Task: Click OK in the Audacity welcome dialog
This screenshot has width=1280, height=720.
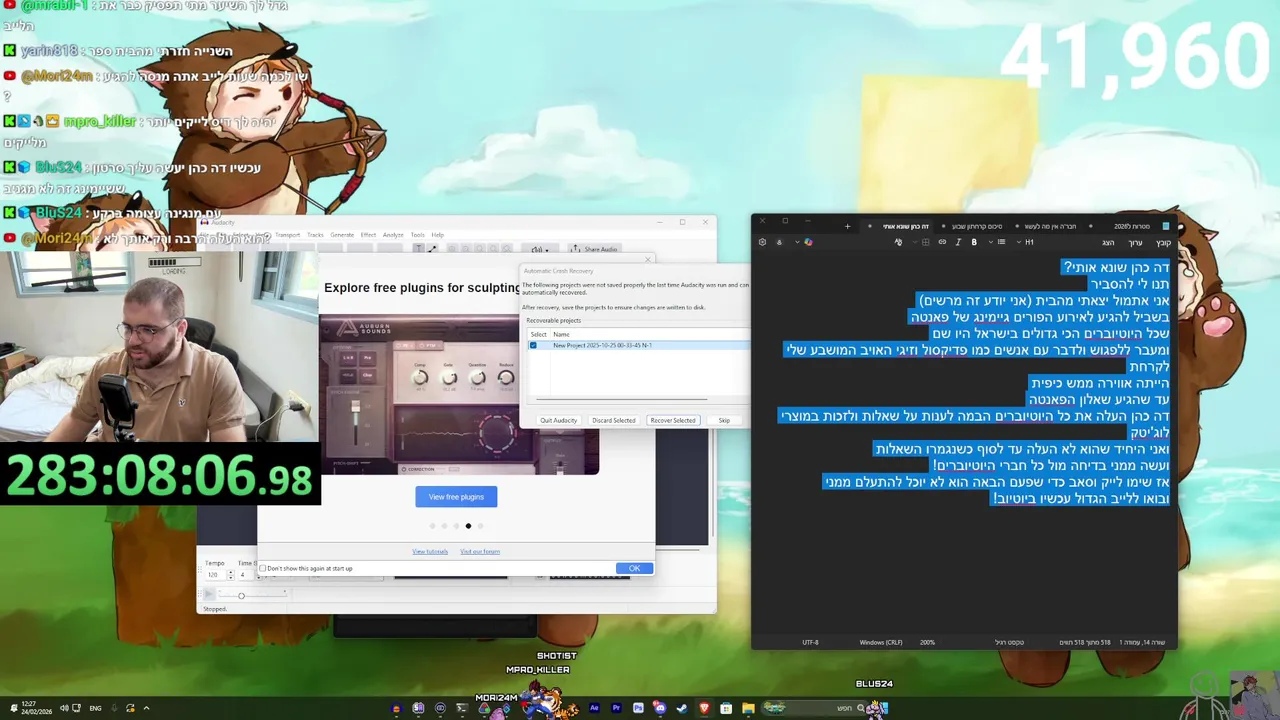Action: click(634, 568)
